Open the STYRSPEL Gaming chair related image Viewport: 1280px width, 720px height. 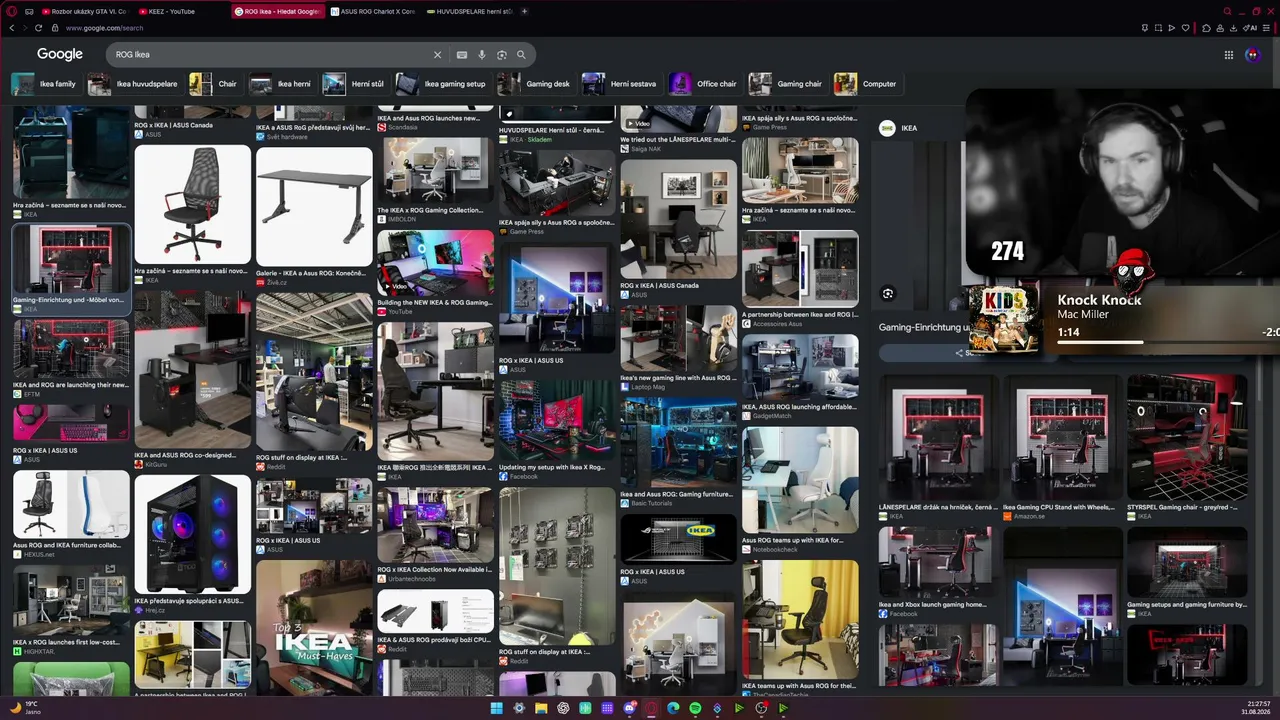[x=1187, y=438]
